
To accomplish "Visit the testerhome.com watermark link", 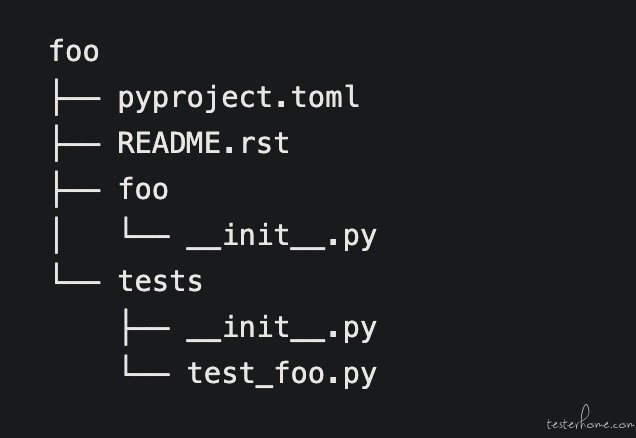I will [x=590, y=423].
